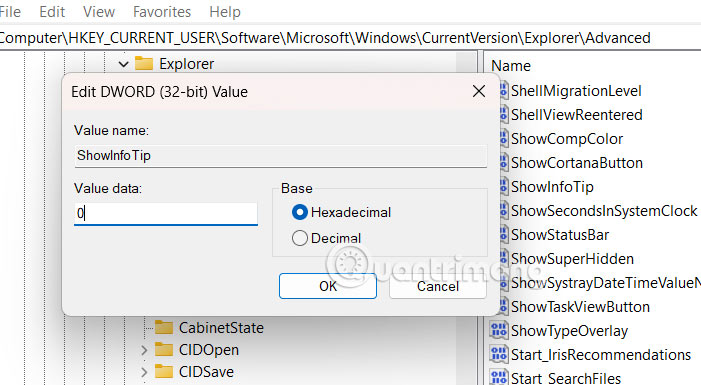
Task: Select the Hexadecimal base option
Action: 300,212
